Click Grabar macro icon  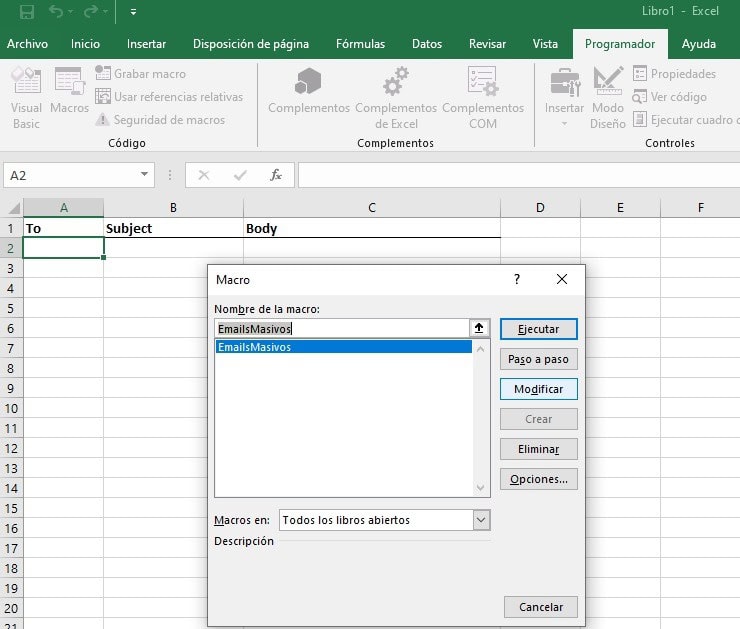103,74
